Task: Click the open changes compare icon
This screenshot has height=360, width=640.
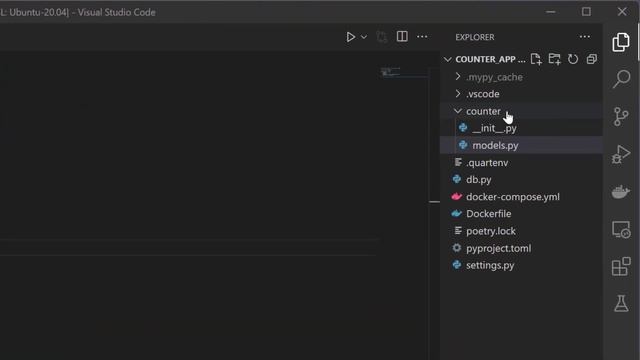Action: [x=382, y=37]
